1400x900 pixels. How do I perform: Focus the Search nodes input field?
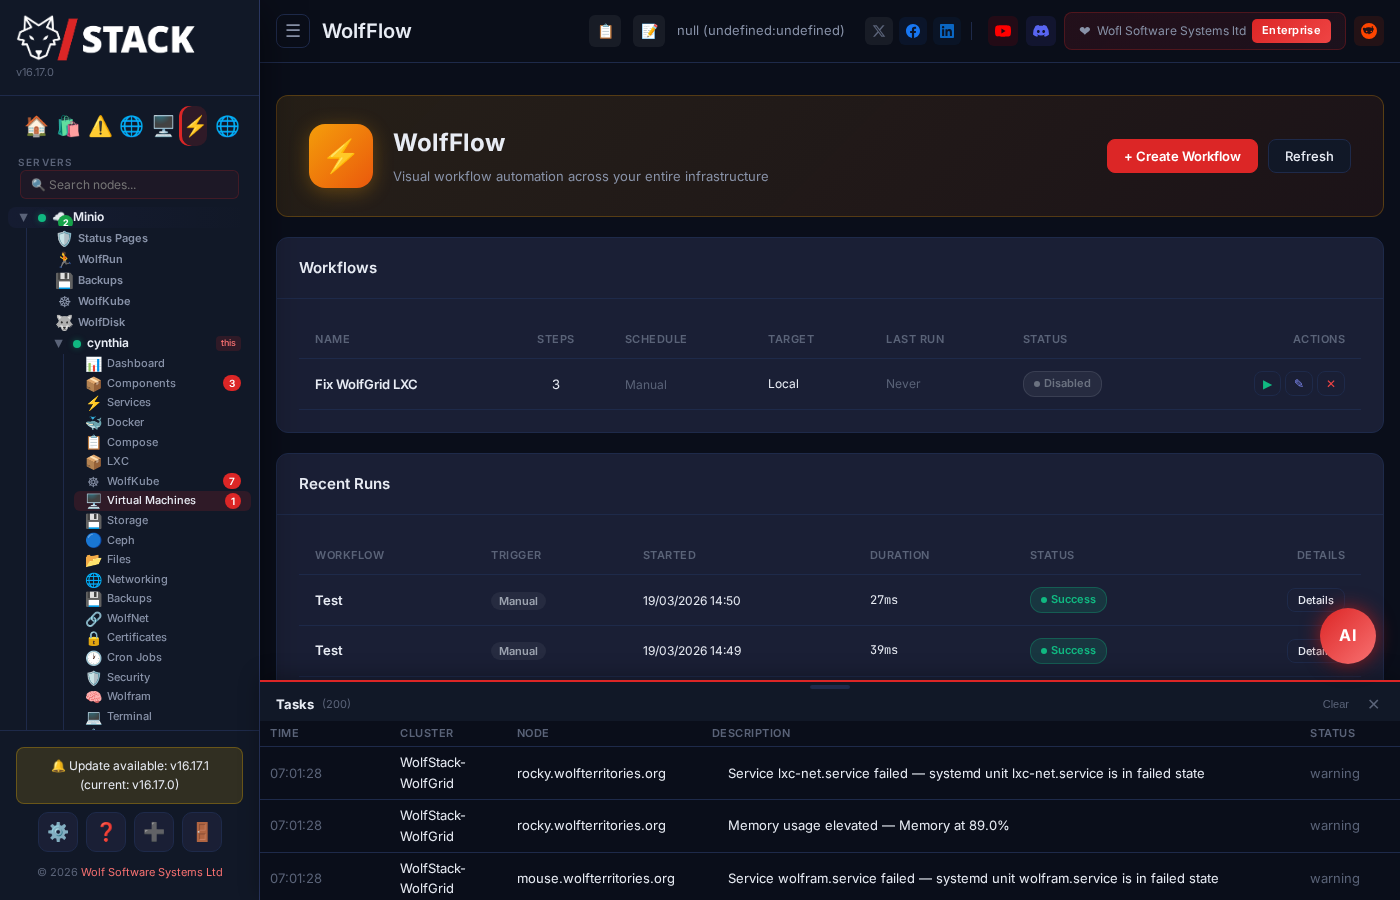click(x=129, y=185)
